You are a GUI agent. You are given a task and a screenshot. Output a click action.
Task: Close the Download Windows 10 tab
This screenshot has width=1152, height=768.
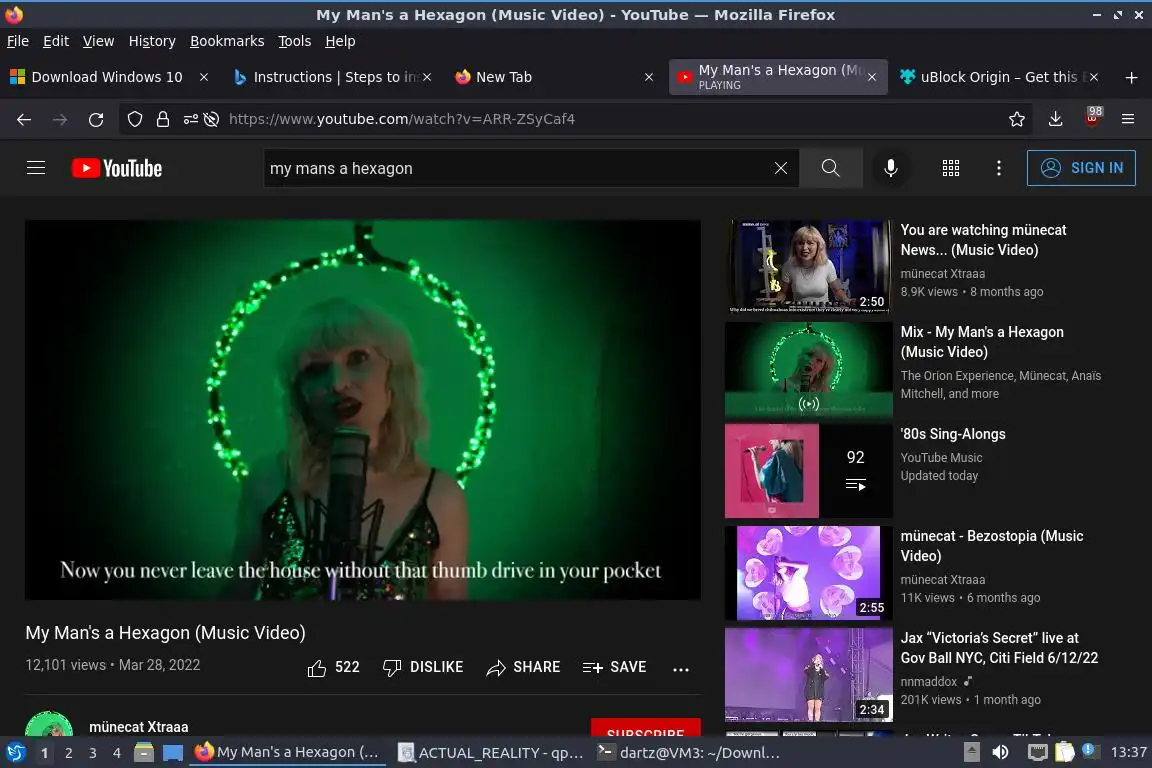click(204, 77)
